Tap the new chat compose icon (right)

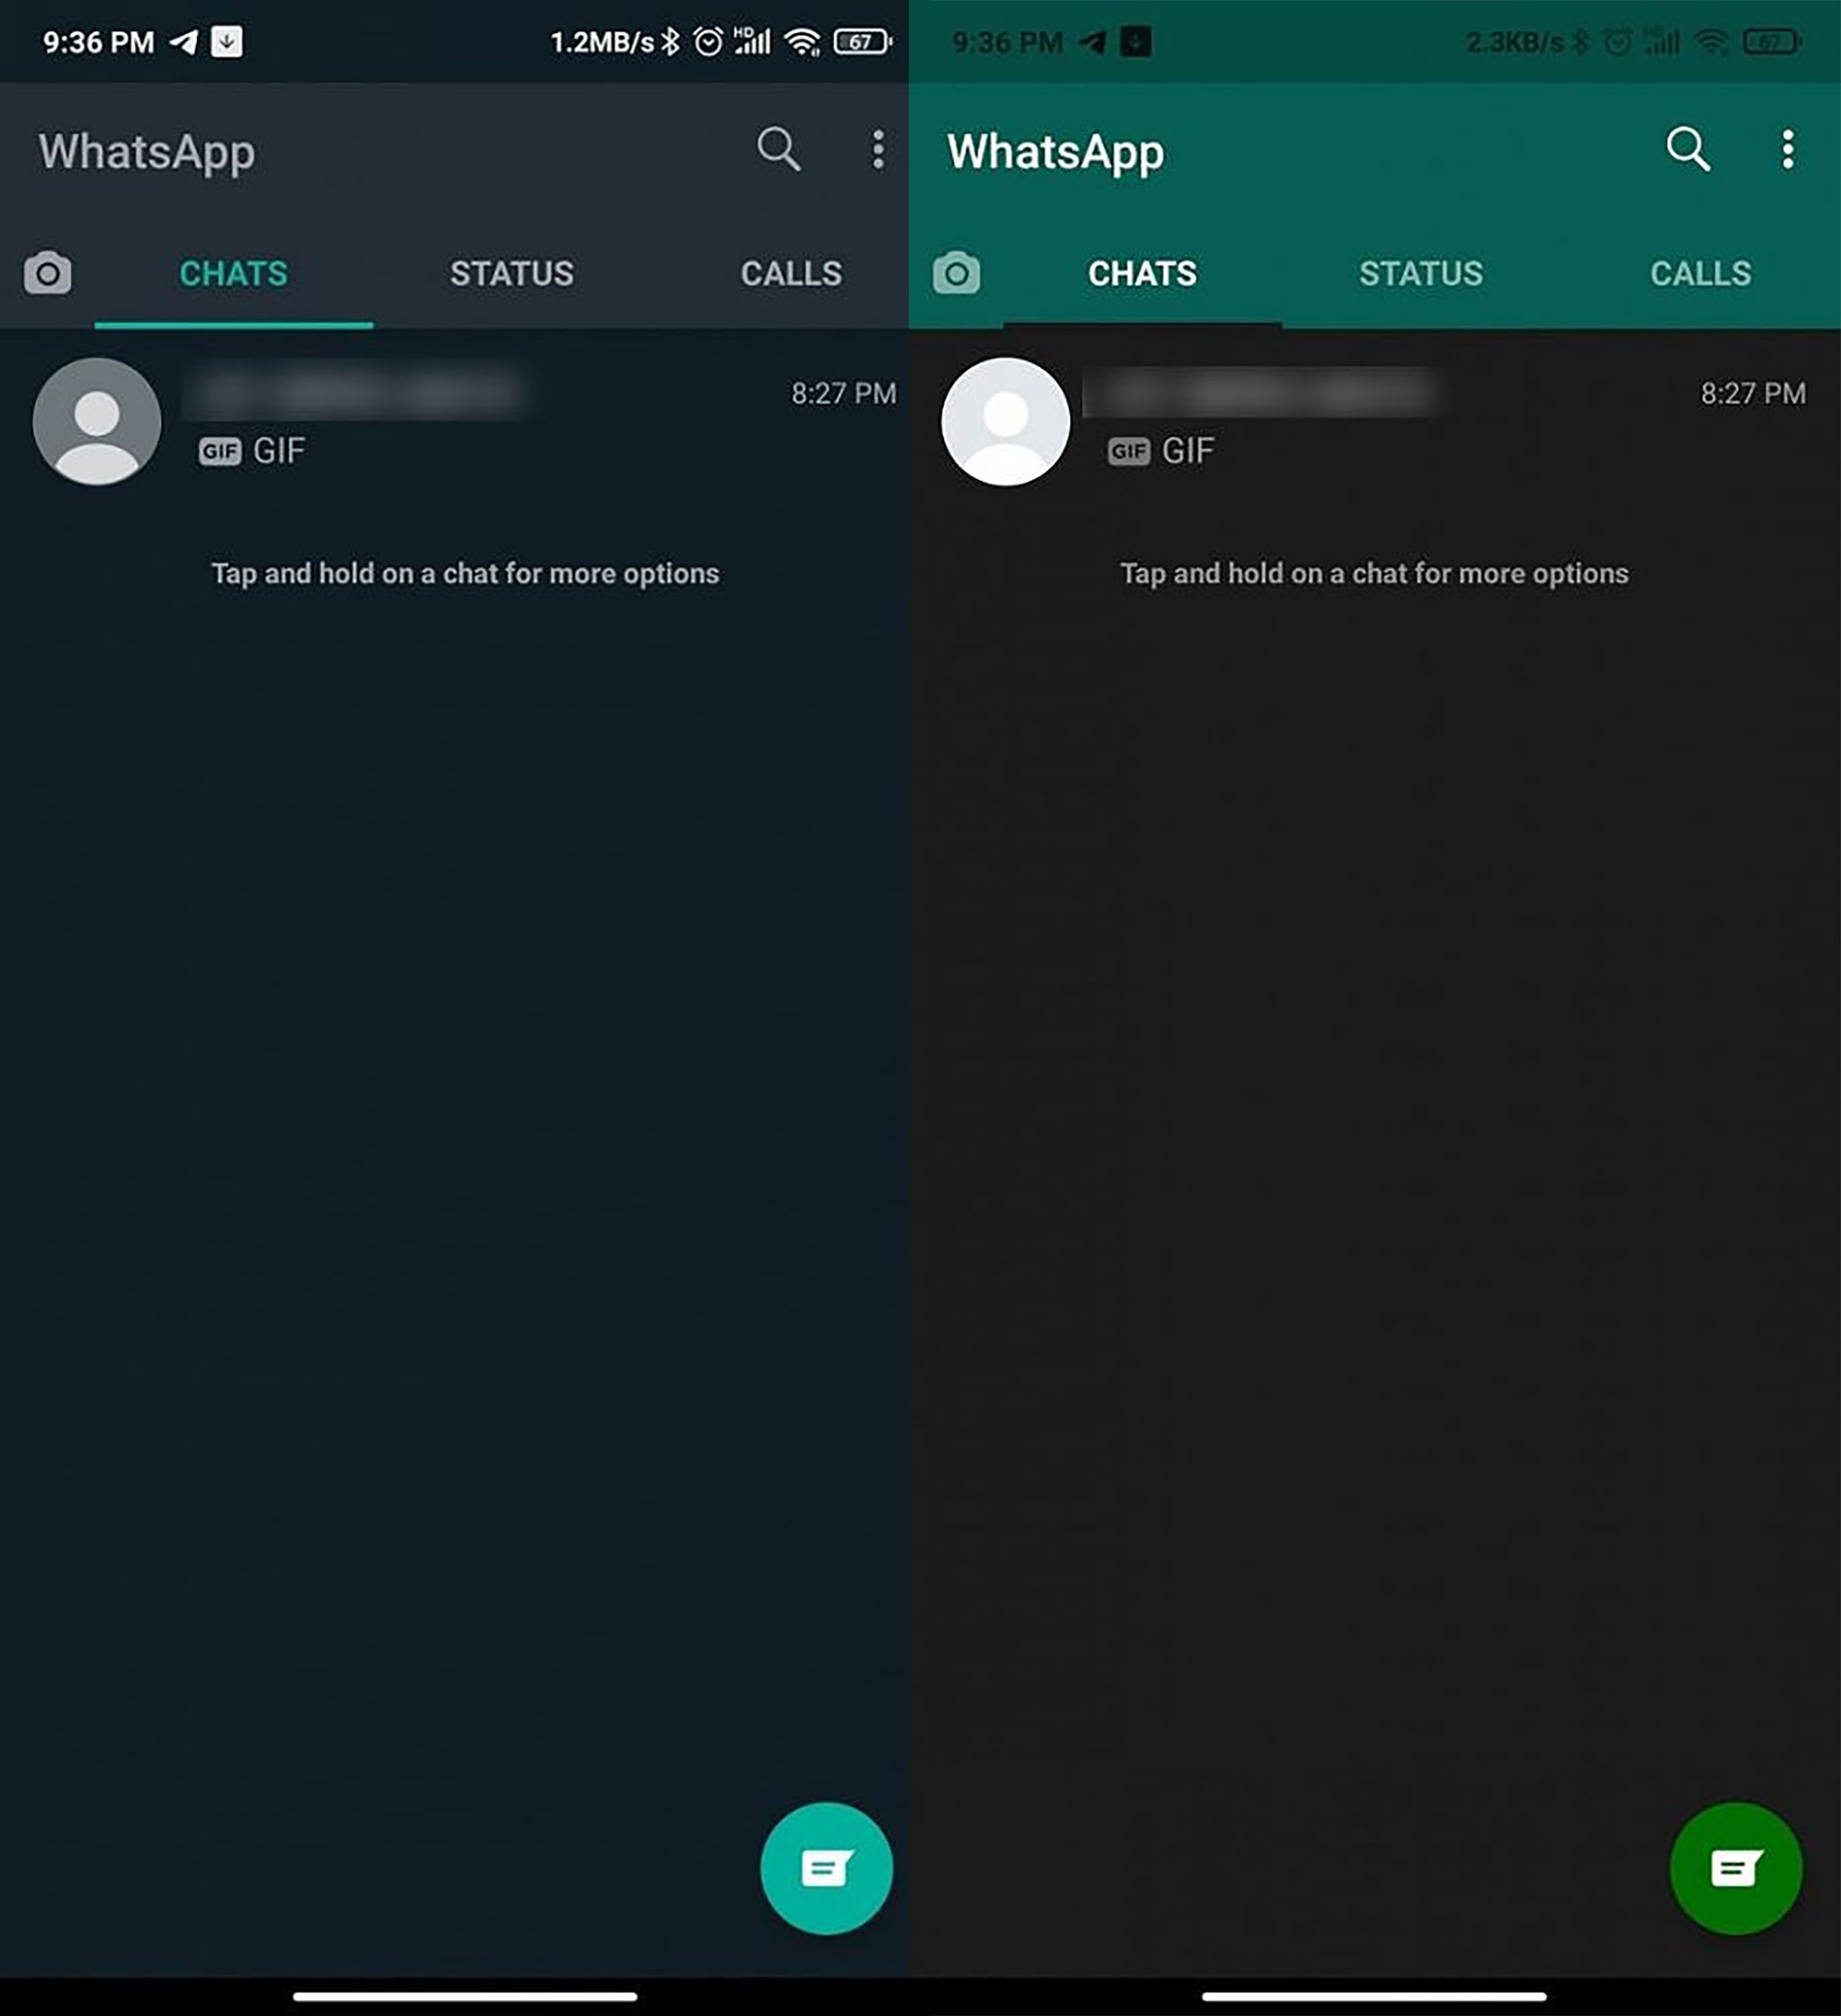coord(1738,1867)
